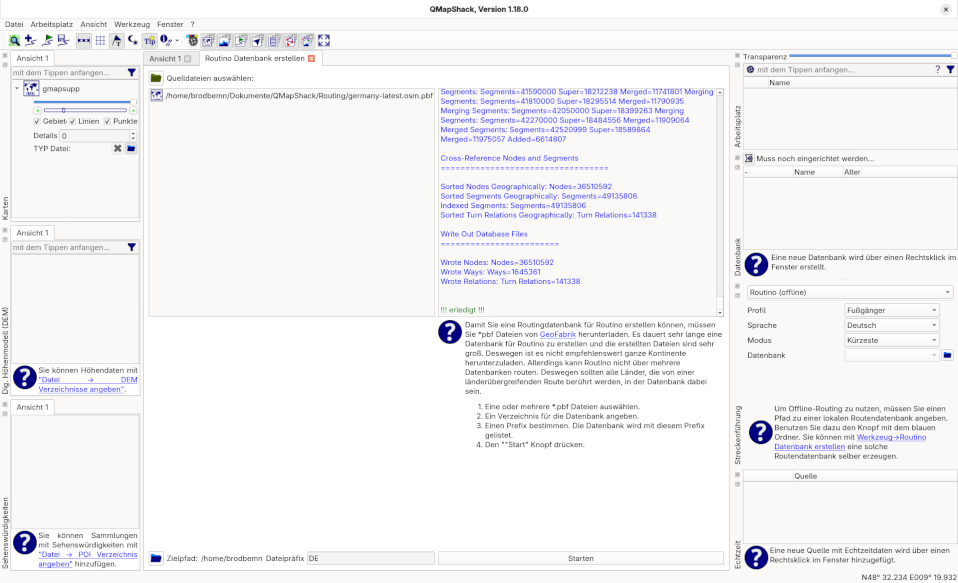
Task: Toggle the night mode moon icon
Action: click(x=133, y=41)
